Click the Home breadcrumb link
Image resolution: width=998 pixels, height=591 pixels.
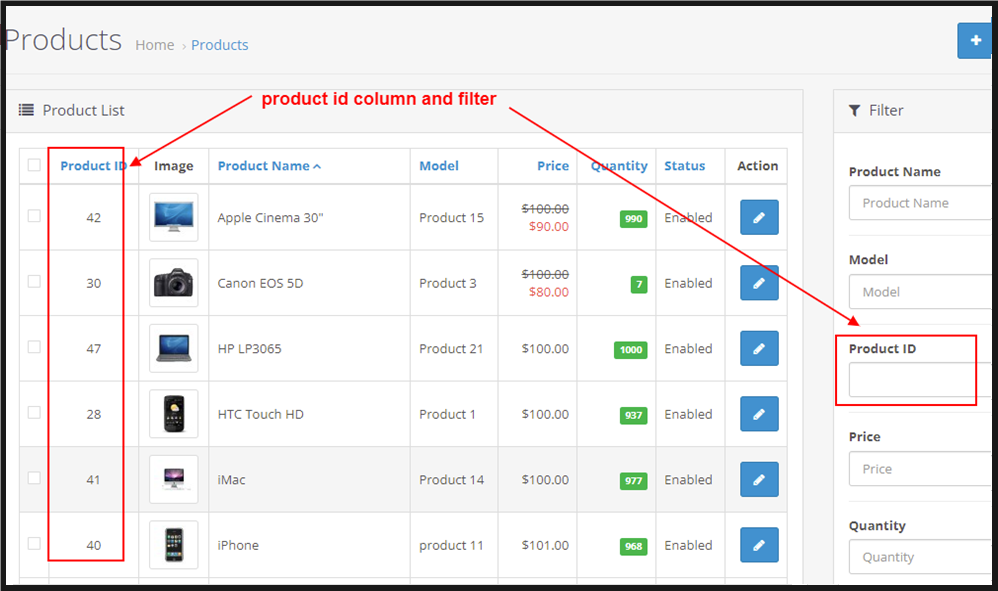coord(154,45)
